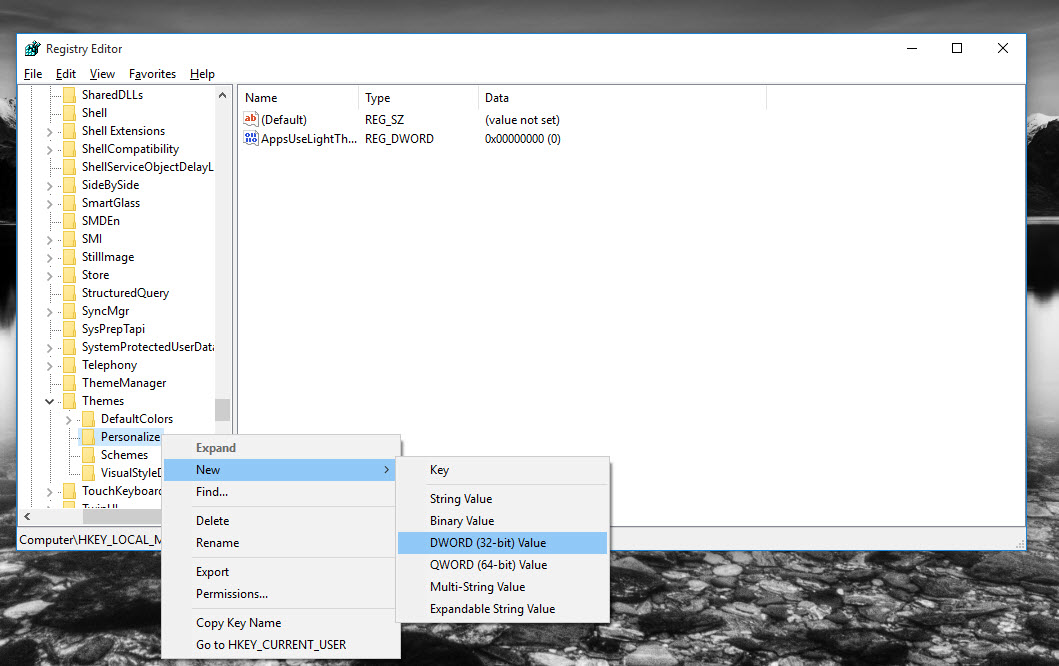This screenshot has width=1059, height=666.
Task: Expand the TouchKeyboard key
Action: 49,492
